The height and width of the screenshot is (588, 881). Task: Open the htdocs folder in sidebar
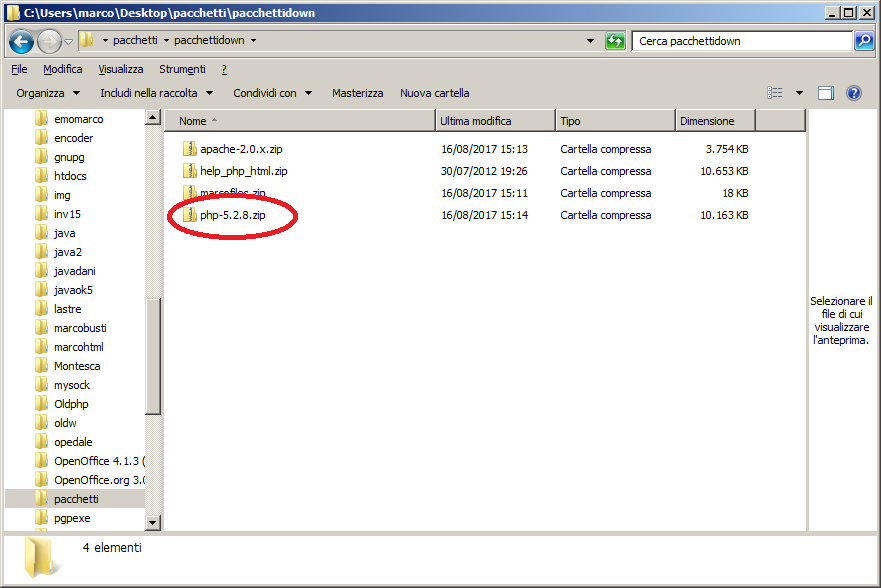coord(70,176)
